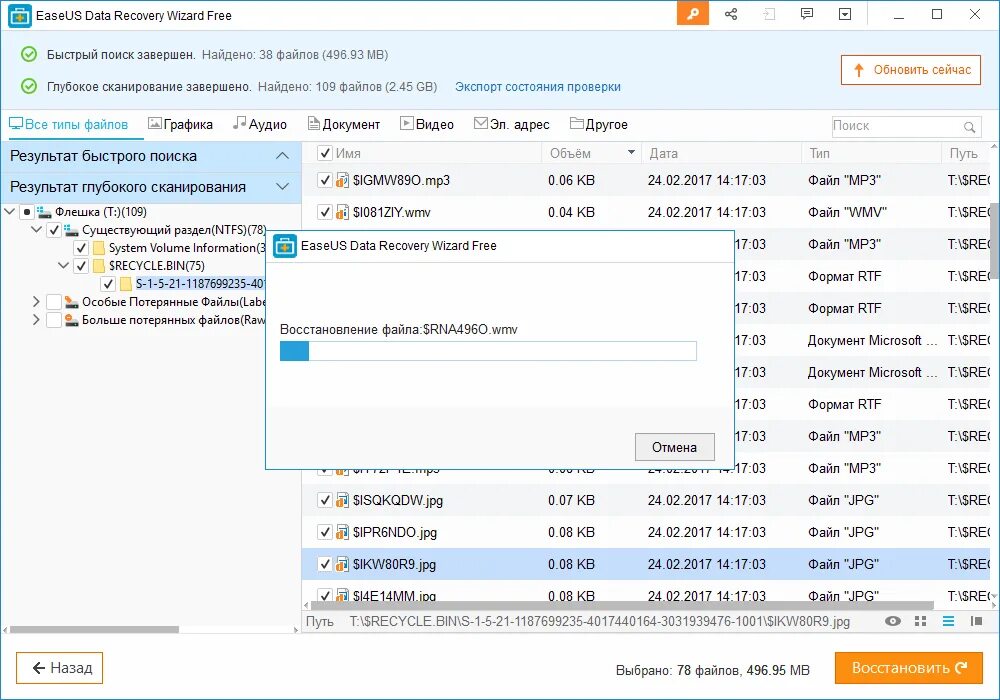Open the Объём column dropdown arrow
The width and height of the screenshot is (1000, 700).
coord(631,153)
